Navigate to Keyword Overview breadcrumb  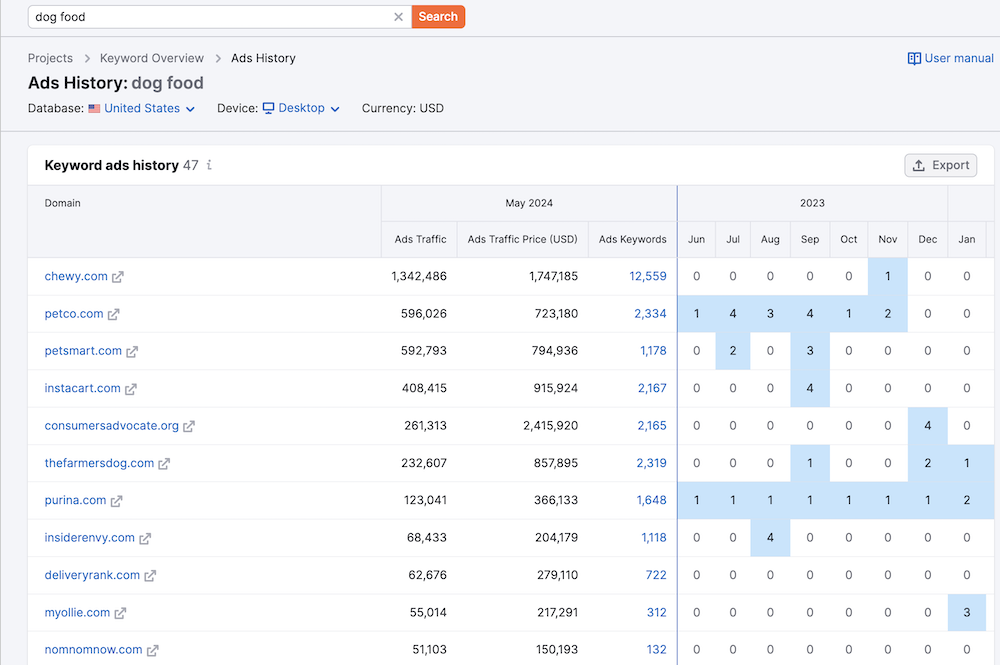pos(152,58)
